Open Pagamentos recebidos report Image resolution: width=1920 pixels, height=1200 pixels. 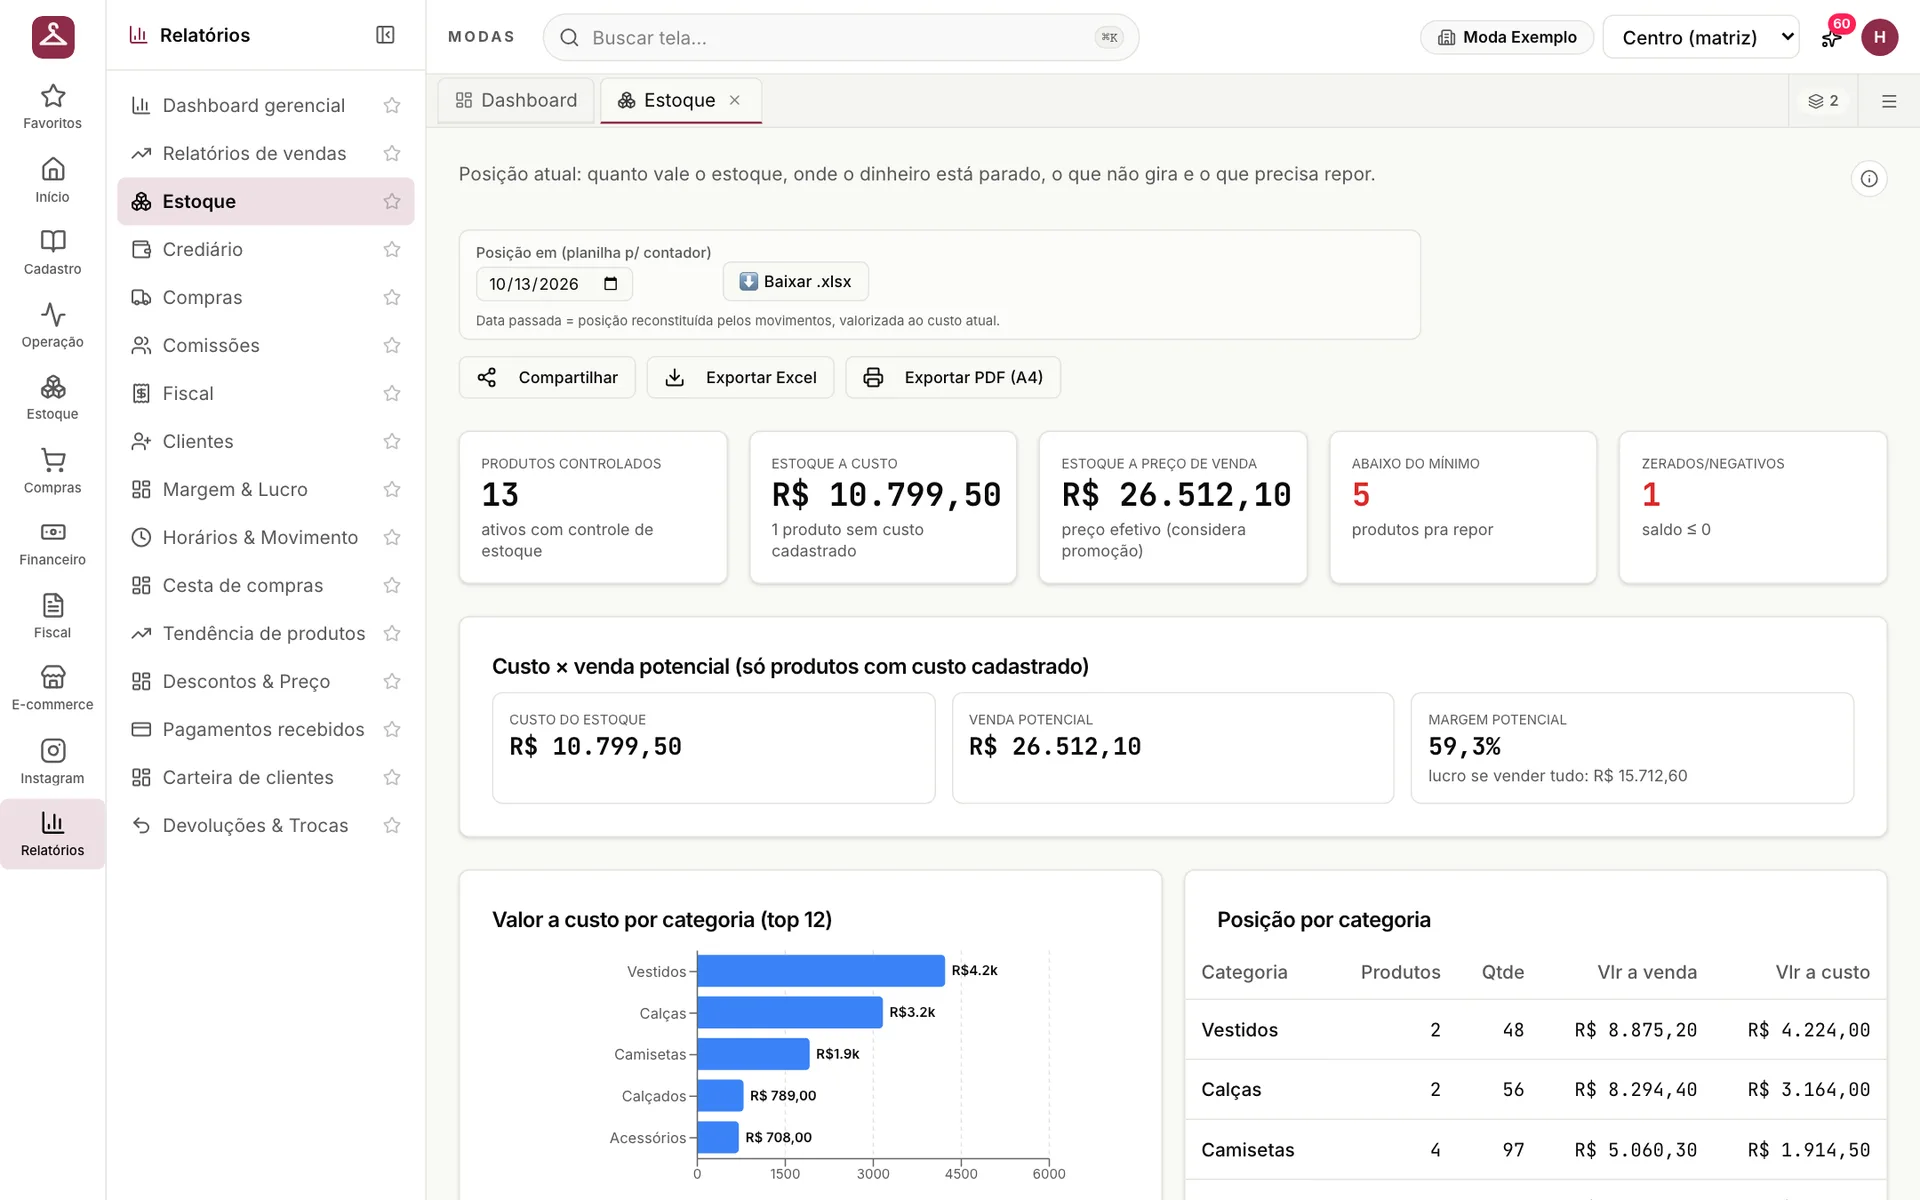(x=265, y=729)
